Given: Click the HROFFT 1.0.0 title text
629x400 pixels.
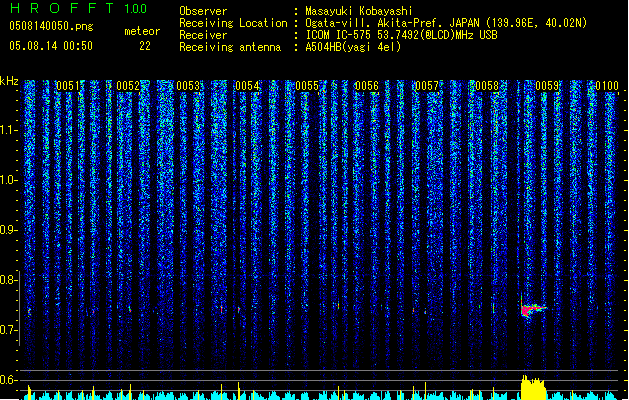Looking at the screenshot, I should coord(79,8).
